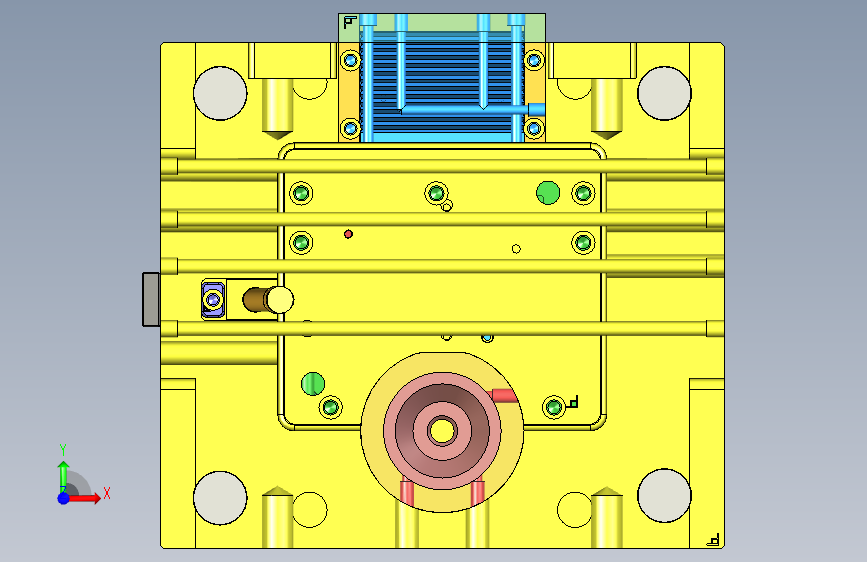Pick the gray guide hole at the upper-right corner
Screen dimensions: 867x562
[664, 93]
